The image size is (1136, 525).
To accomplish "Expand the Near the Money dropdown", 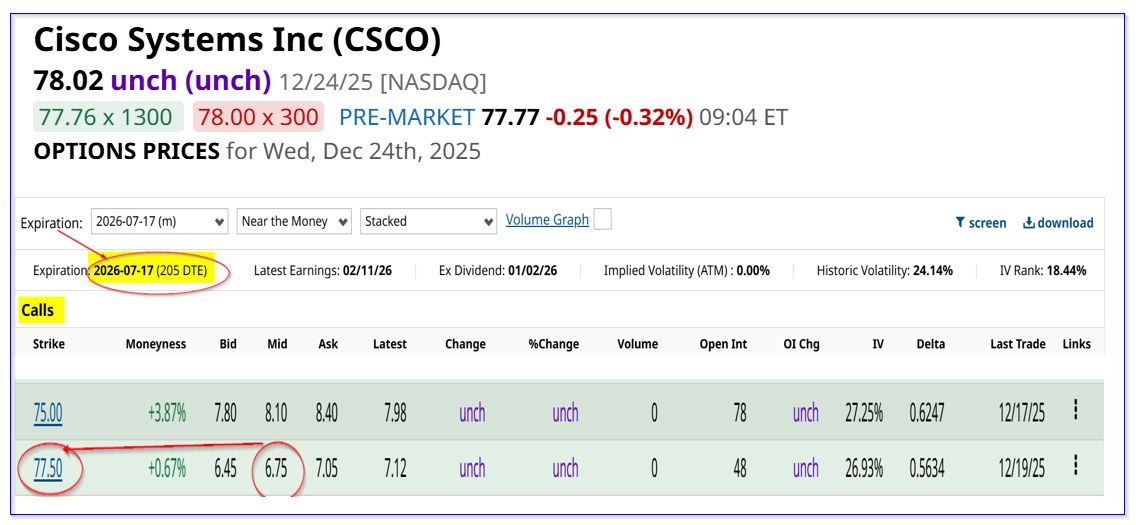I will coord(294,221).
